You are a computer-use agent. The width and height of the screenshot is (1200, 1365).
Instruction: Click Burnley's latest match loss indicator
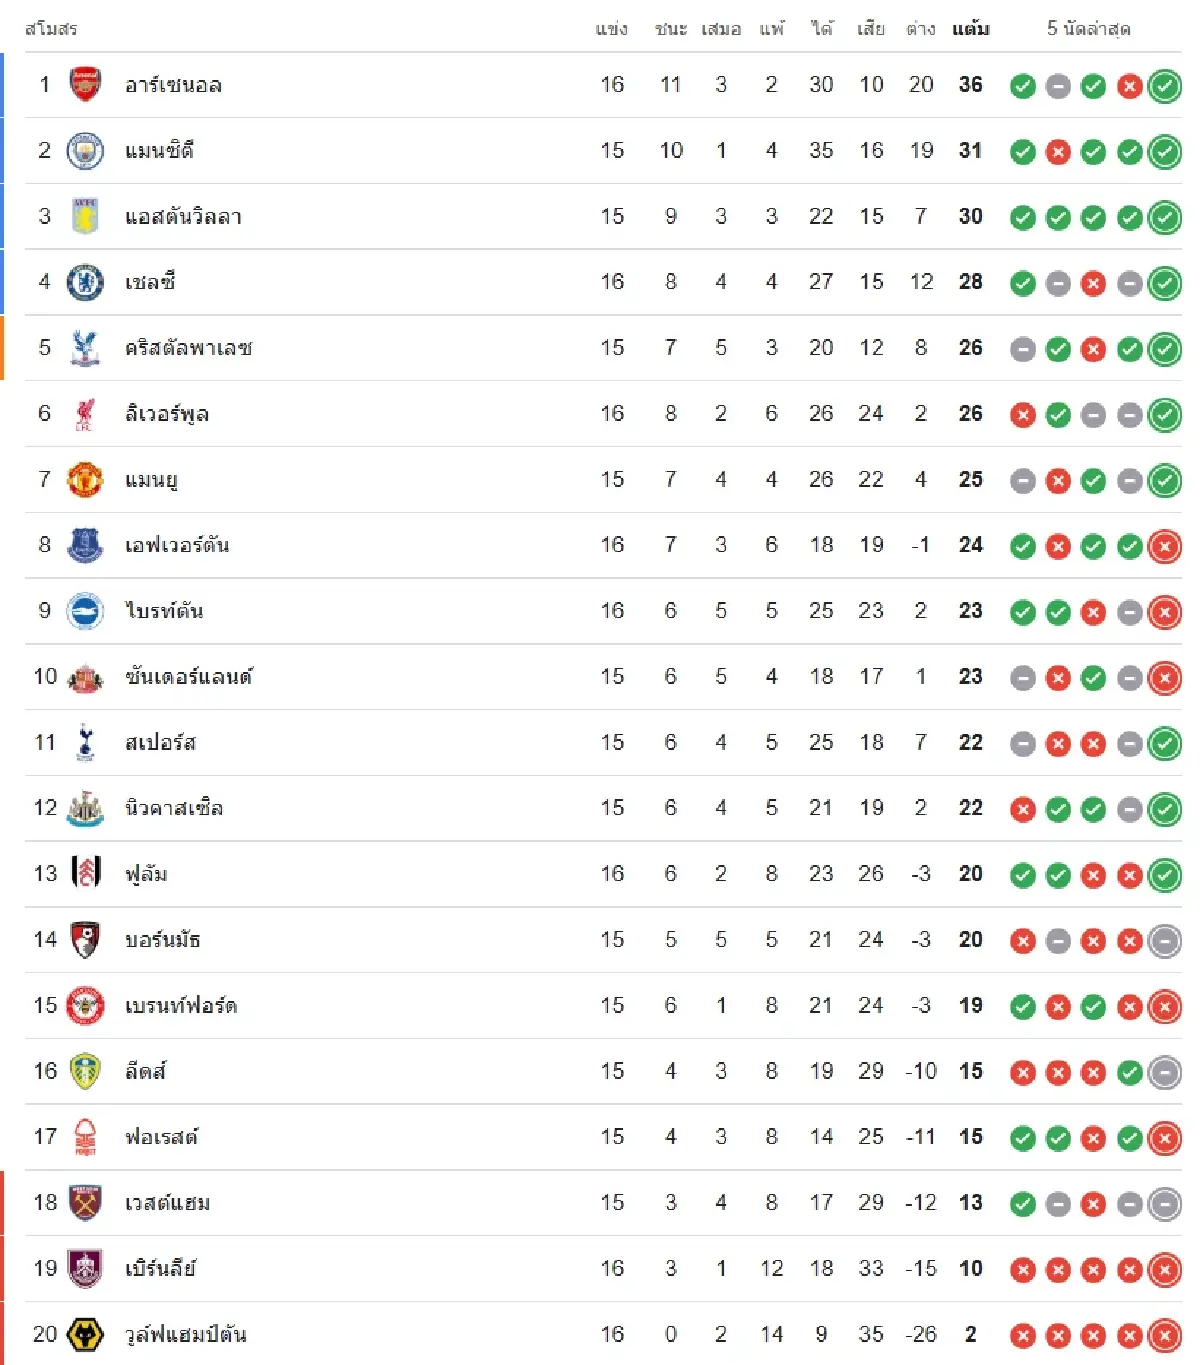coord(1165,1270)
